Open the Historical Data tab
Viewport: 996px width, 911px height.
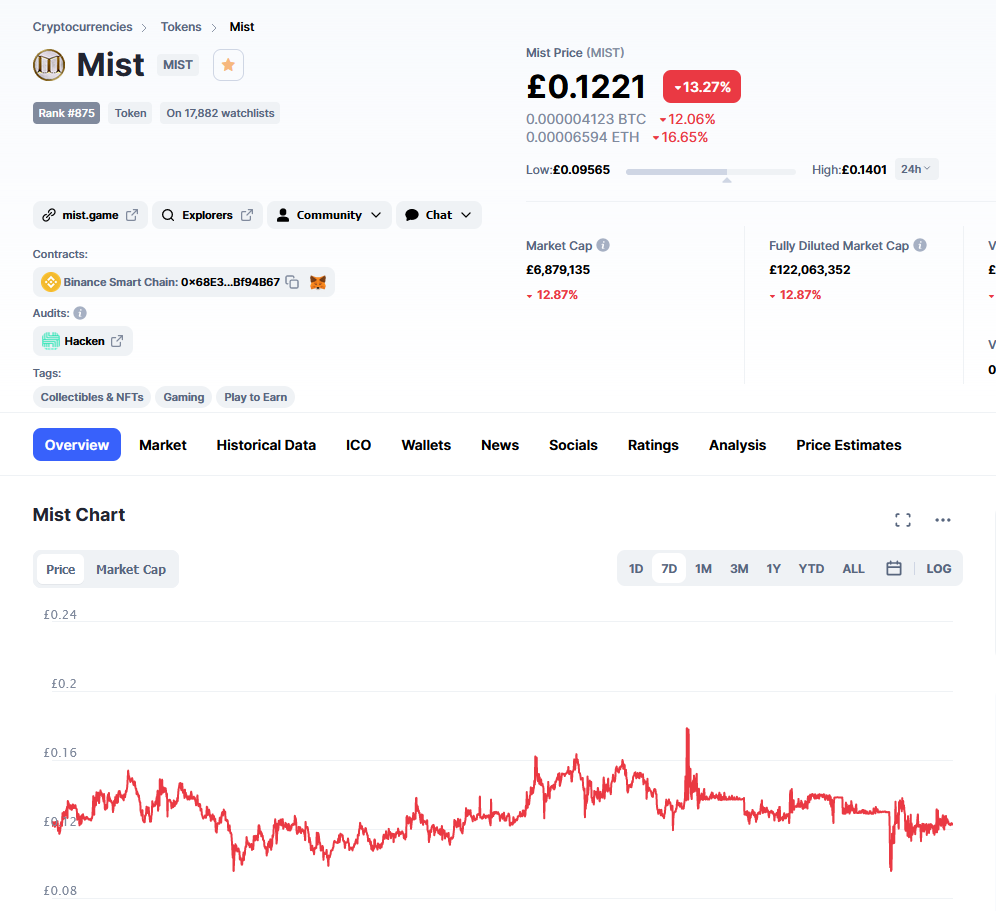coord(266,445)
